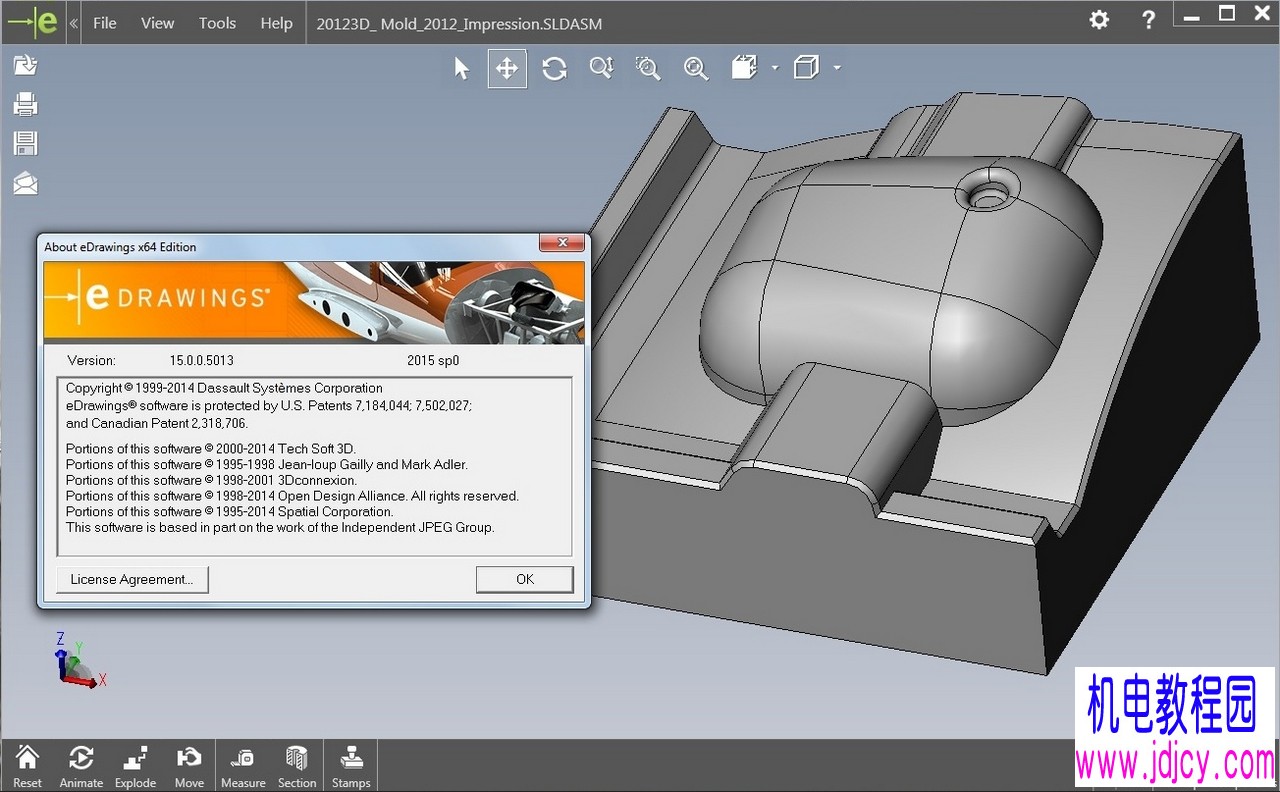Viewport: 1280px width, 792px height.
Task: Click the eDrawings banner image in the dialog
Action: point(314,301)
